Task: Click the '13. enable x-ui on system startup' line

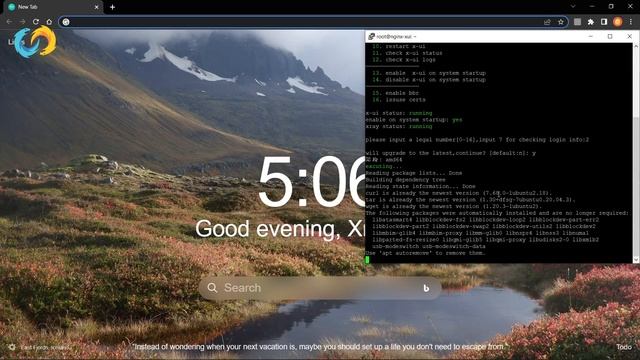Action: point(429,73)
